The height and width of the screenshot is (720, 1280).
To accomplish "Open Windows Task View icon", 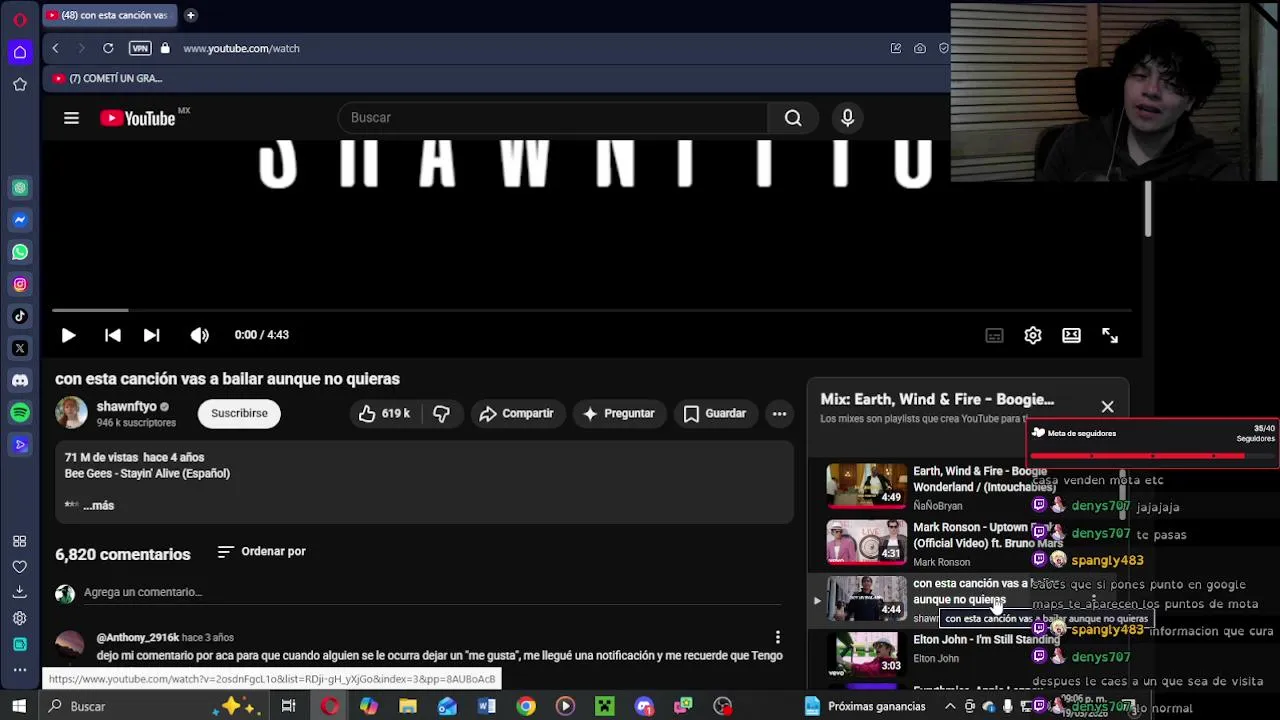I will (x=288, y=706).
